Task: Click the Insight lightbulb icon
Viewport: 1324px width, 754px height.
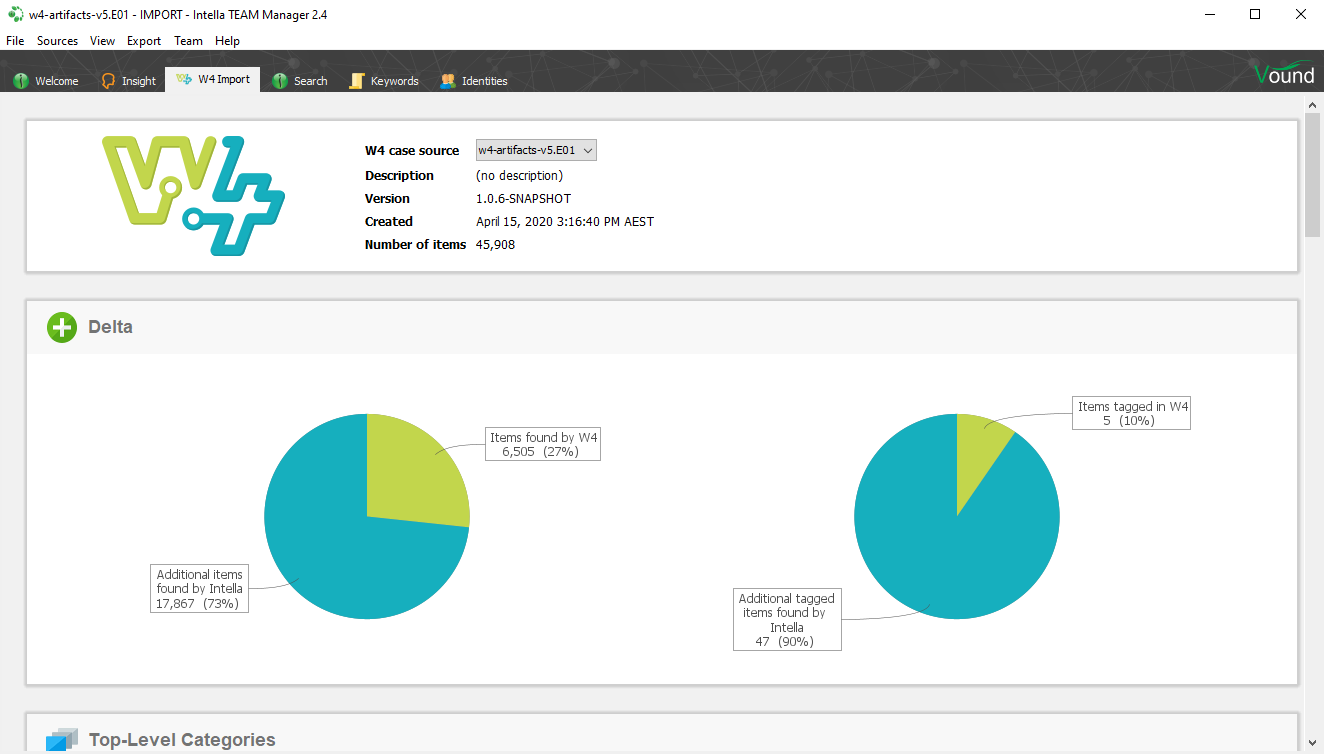Action: click(109, 81)
